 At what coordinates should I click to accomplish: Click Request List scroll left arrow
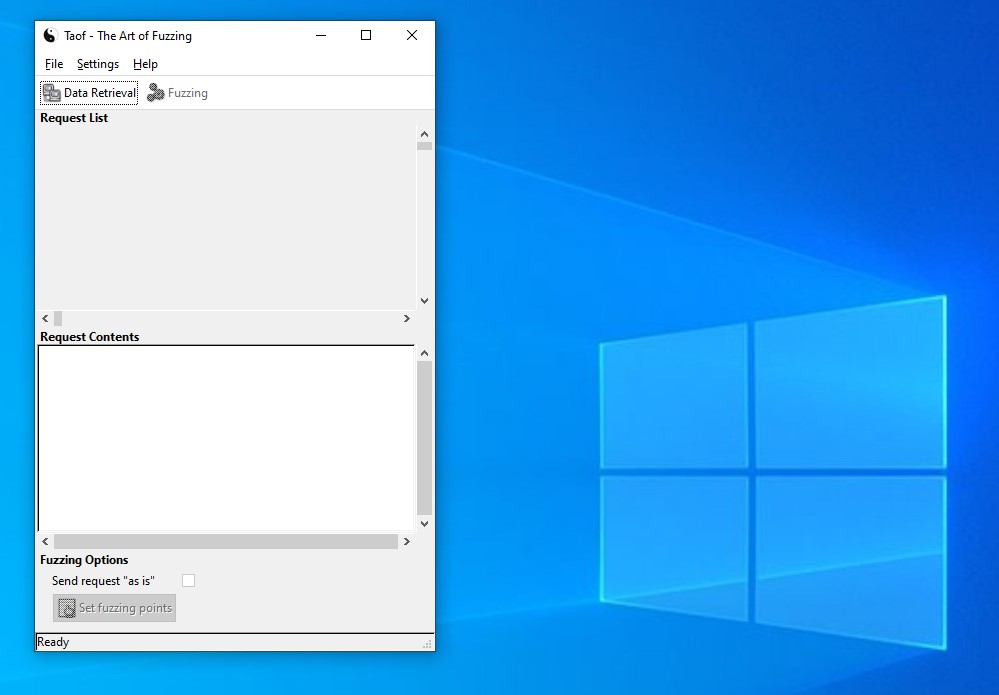[45, 318]
